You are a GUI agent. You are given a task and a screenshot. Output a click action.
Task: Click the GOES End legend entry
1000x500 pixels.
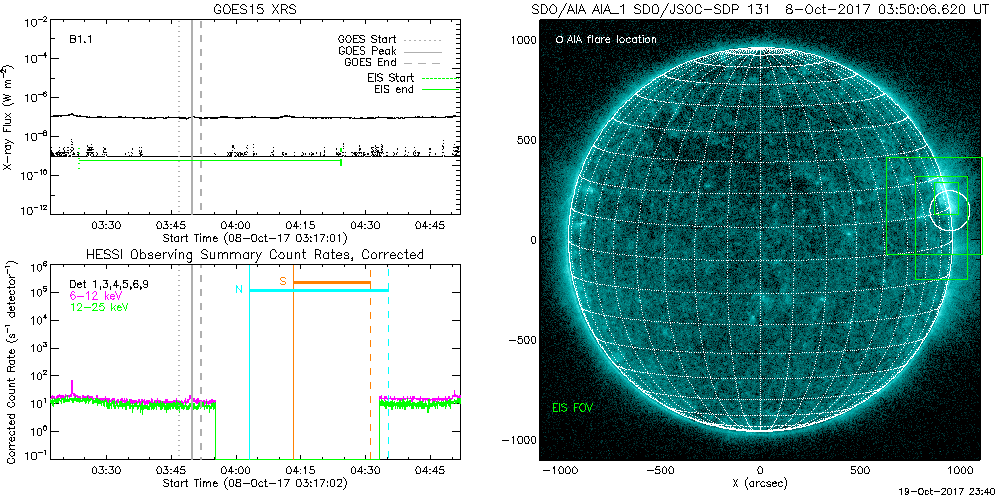[x=371, y=62]
